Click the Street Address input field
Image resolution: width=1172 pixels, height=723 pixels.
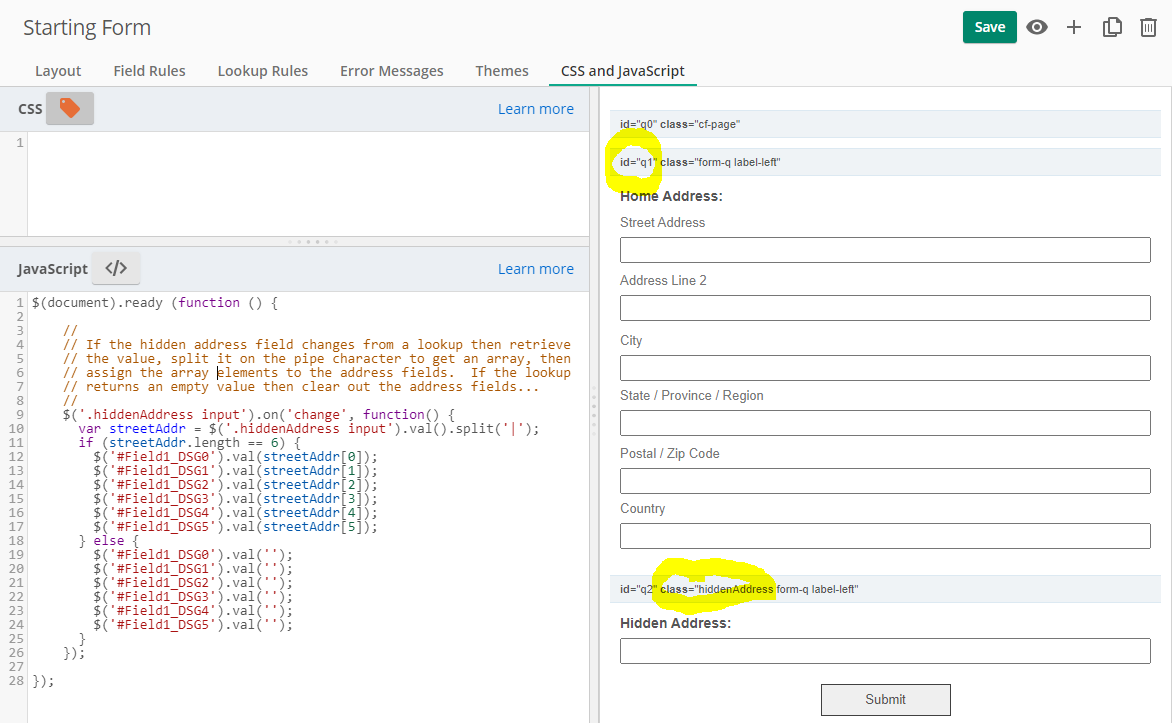coord(885,250)
